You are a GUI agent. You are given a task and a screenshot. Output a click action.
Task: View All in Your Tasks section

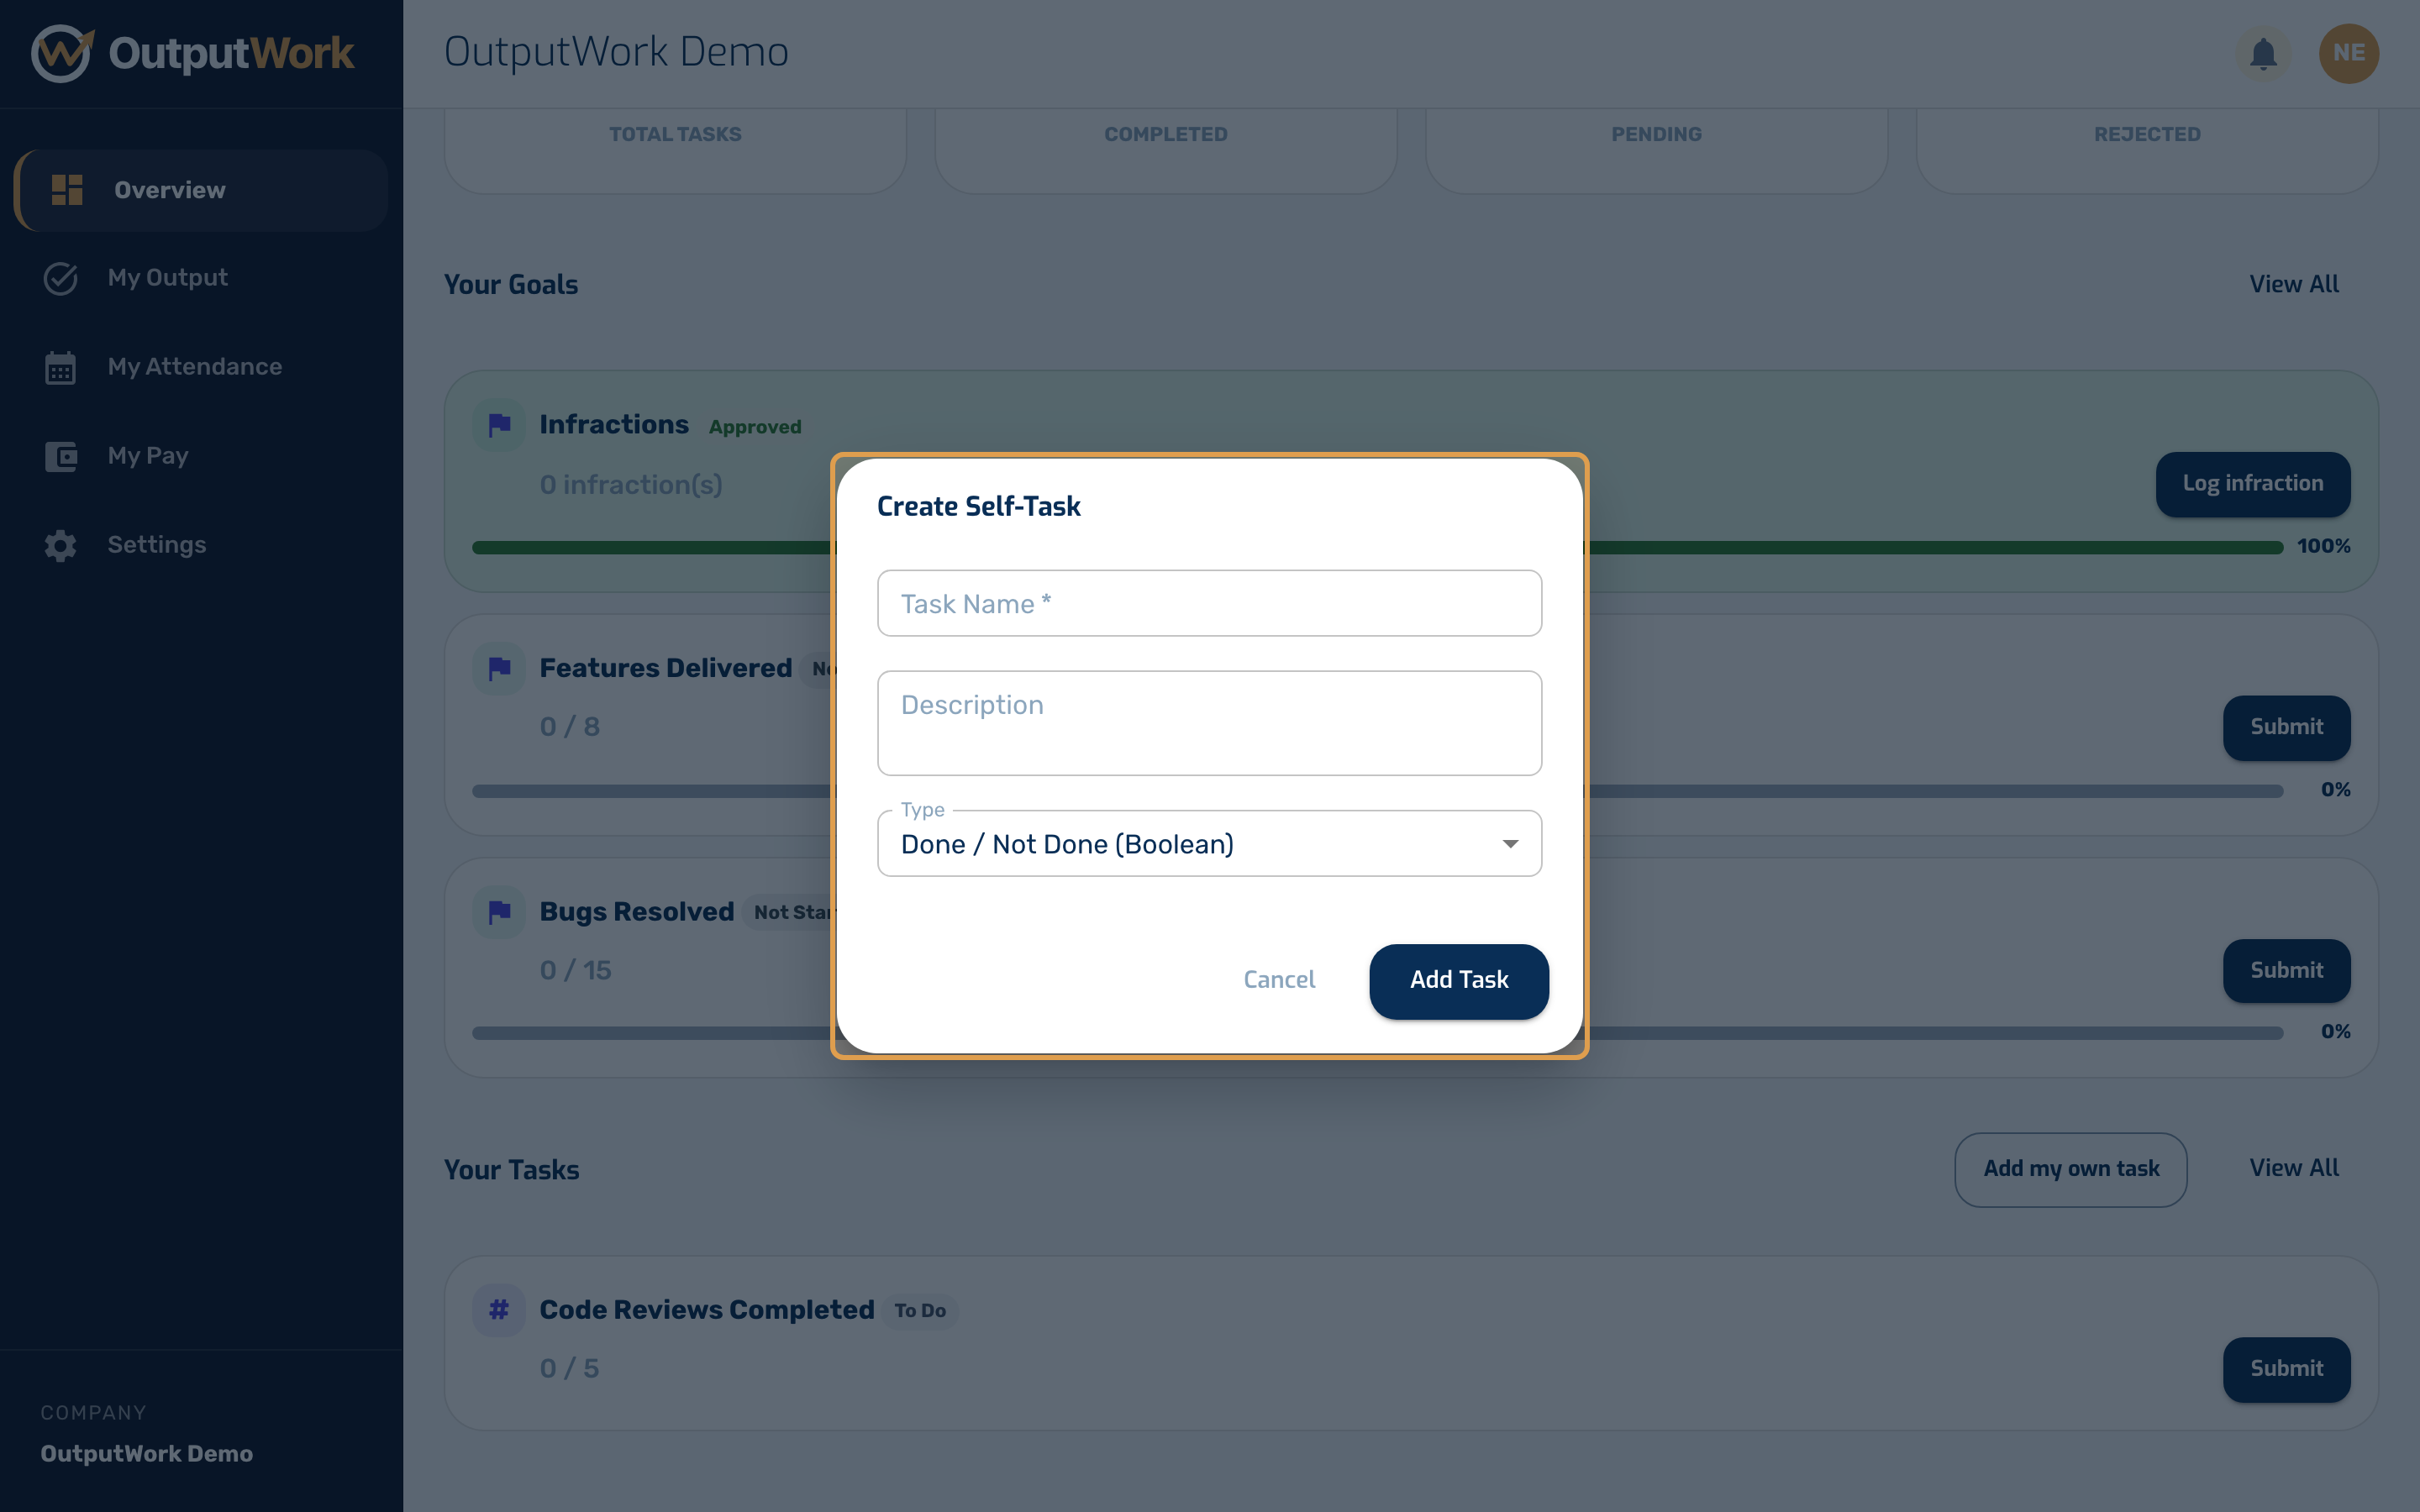tap(2294, 1169)
